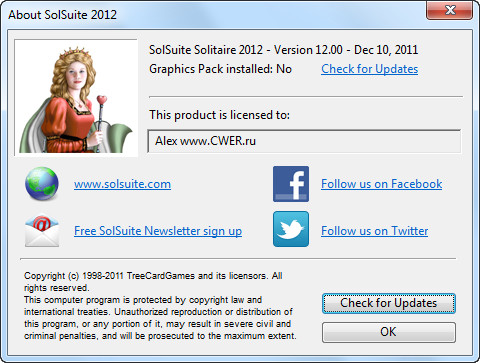The width and height of the screenshot is (480, 363).
Task: Click 'Graphics Pack installed: No' text
Action: coord(220,69)
